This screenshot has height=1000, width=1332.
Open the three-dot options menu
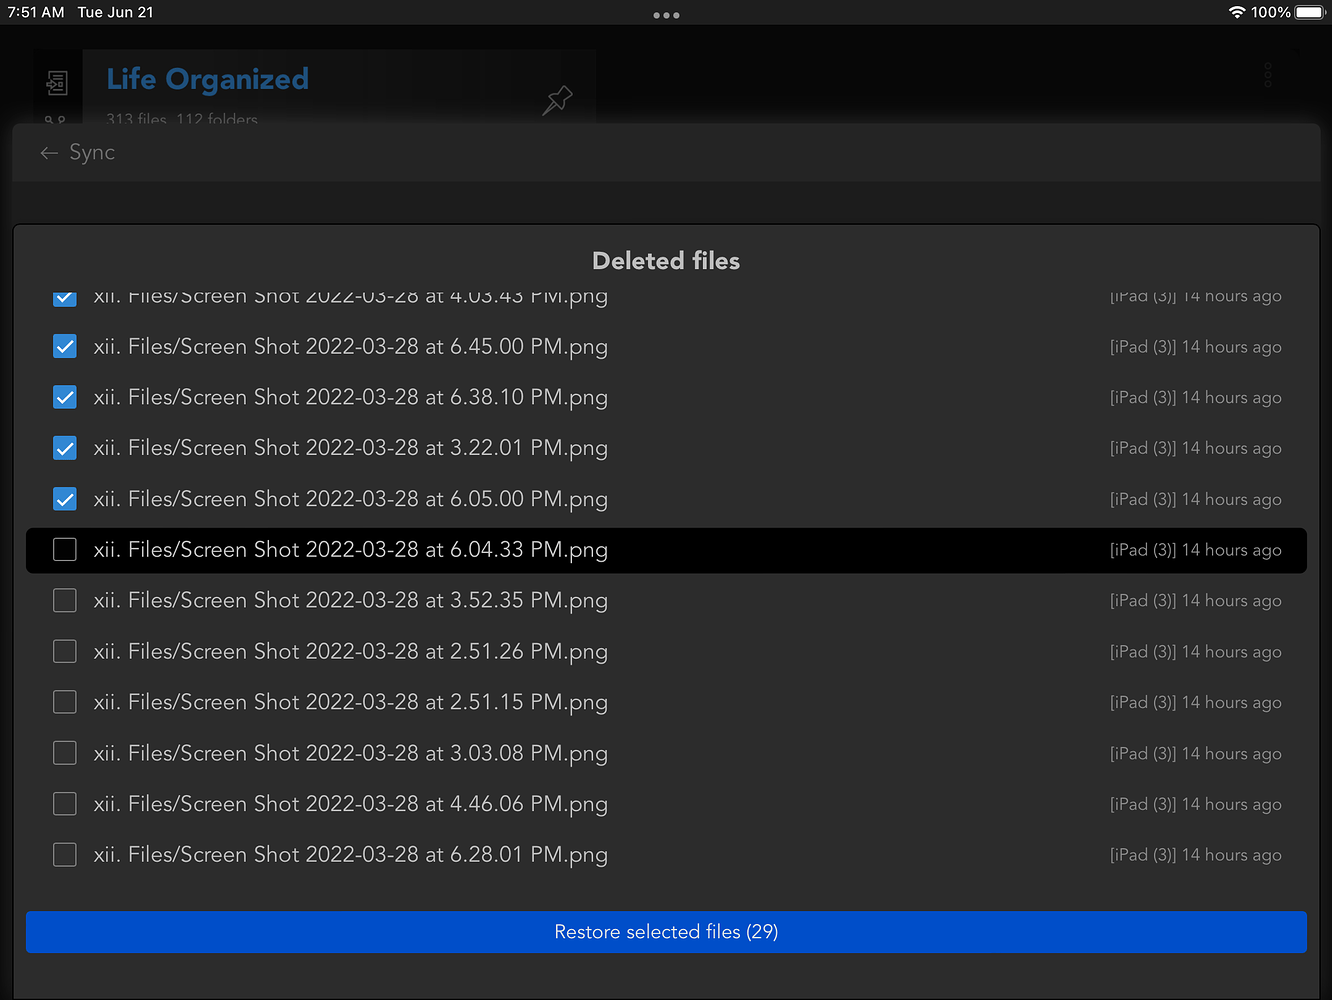tap(1267, 74)
